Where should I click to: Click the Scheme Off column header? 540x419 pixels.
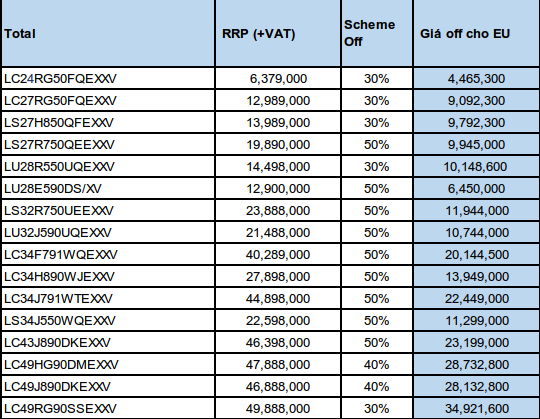pyautogui.click(x=377, y=33)
